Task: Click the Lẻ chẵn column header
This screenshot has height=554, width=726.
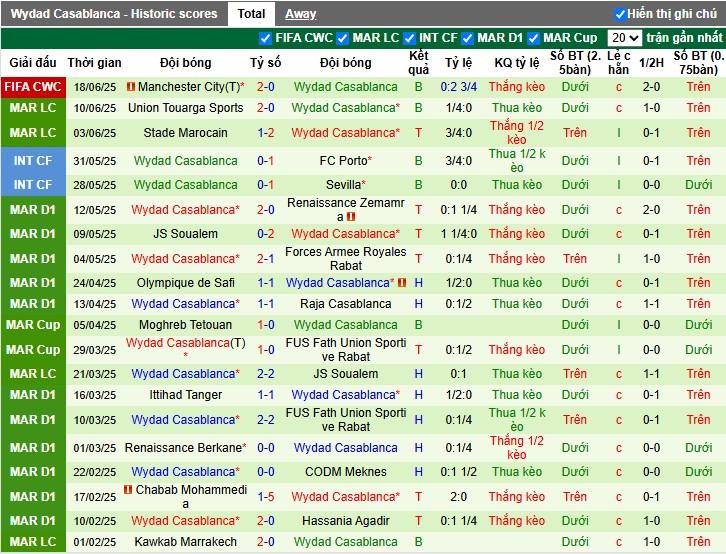Action: pos(619,63)
